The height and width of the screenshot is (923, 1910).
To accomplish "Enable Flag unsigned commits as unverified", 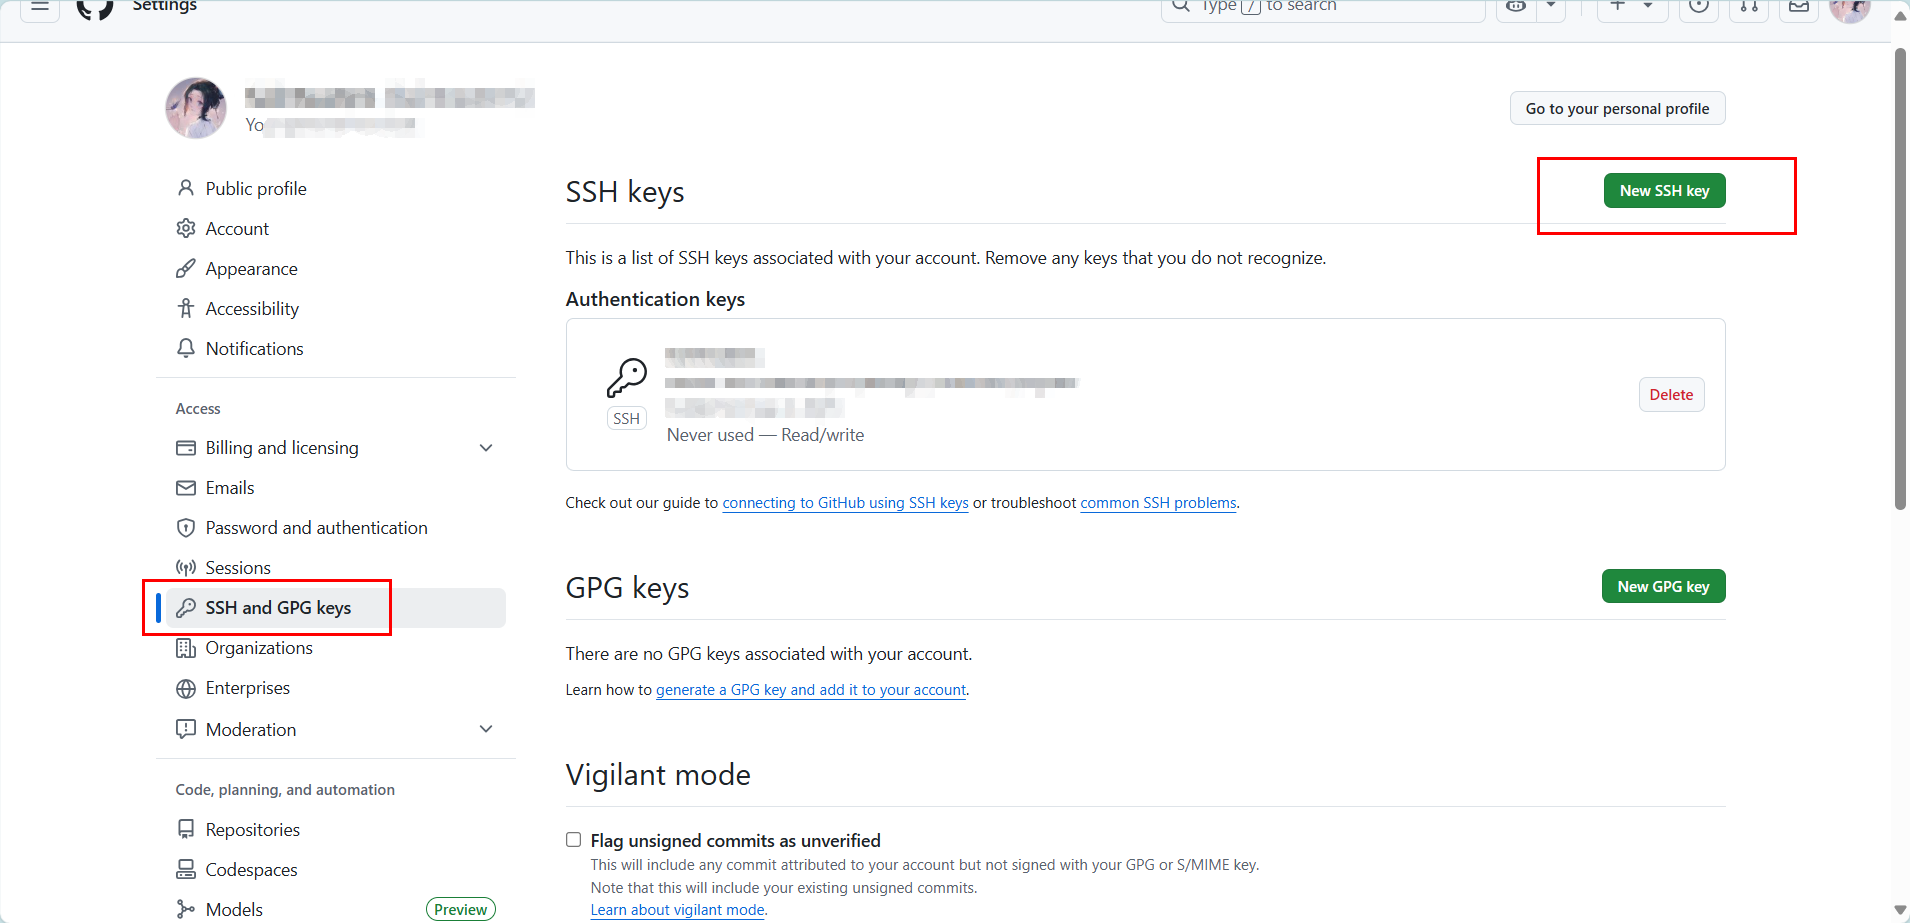I will click(x=574, y=840).
